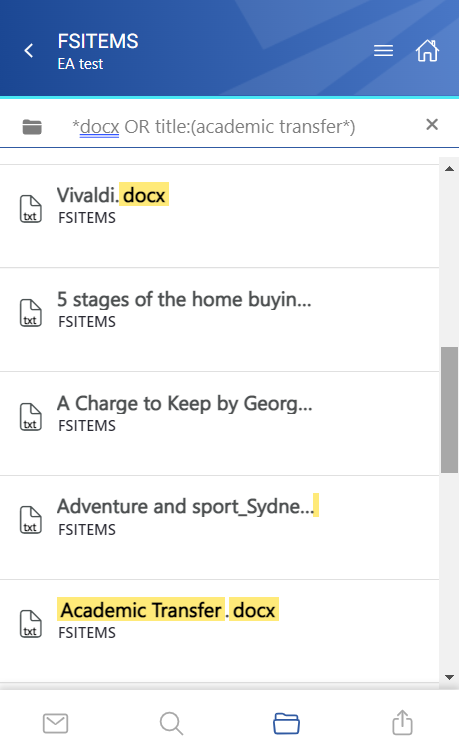
Task: Click file icon beside A Charge to Keep
Action: coord(31,416)
